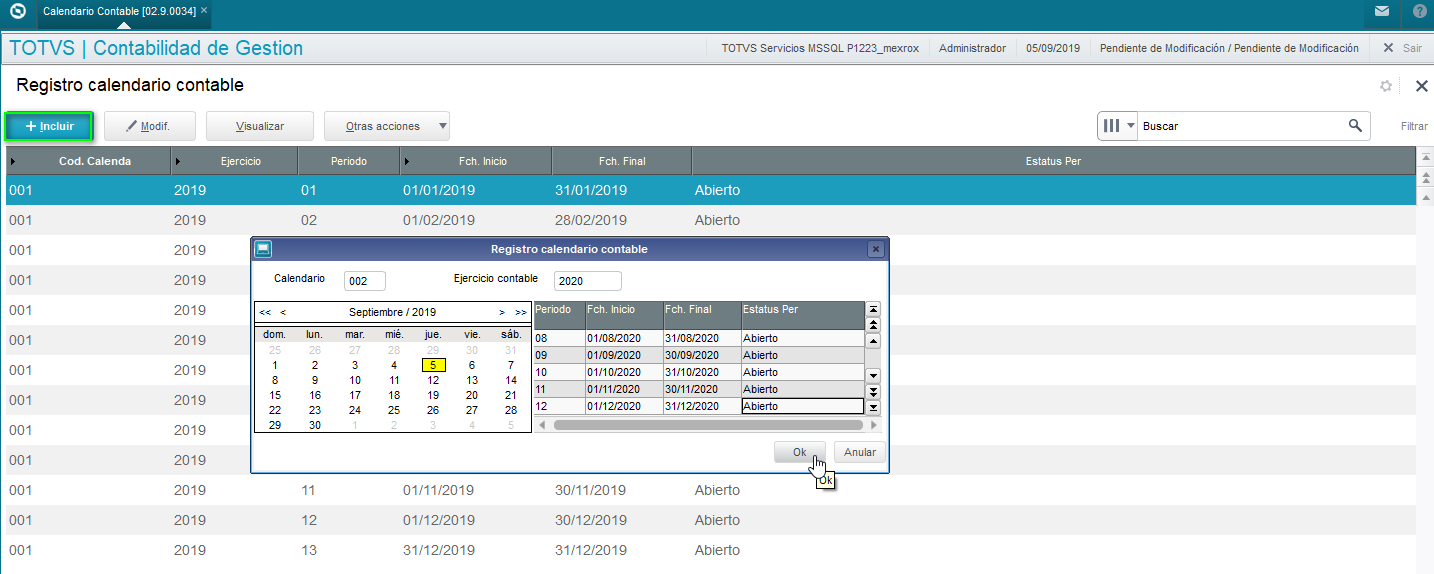Click the search magnifier icon
Image resolution: width=1434 pixels, height=574 pixels.
[1355, 126]
